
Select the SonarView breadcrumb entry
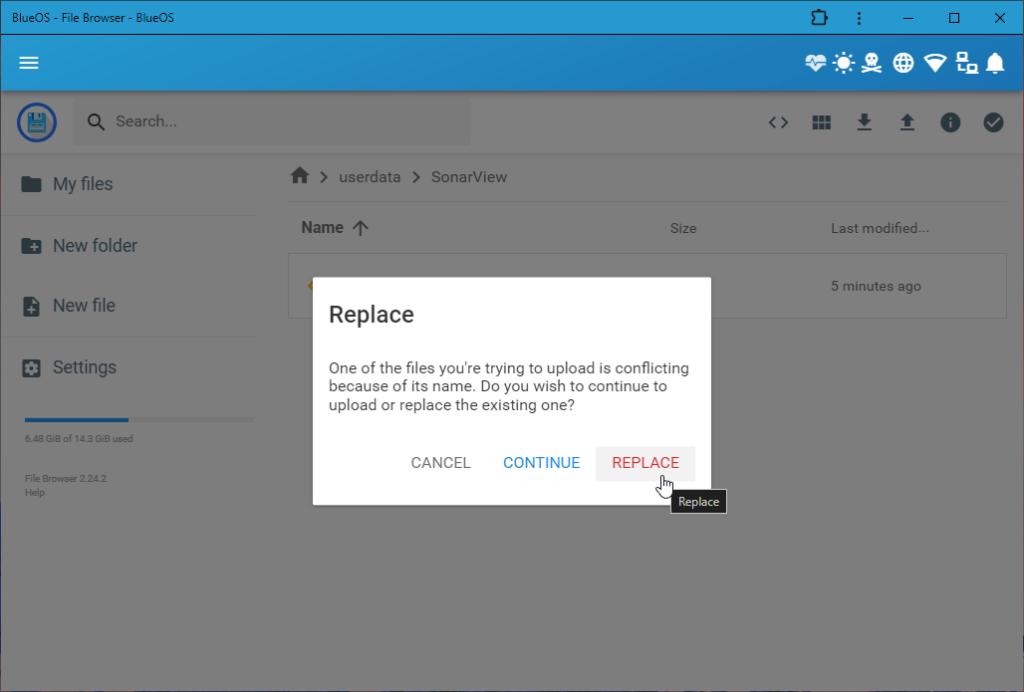click(469, 176)
